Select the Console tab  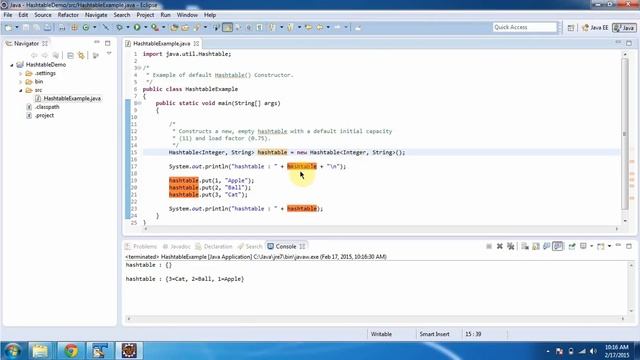tap(286, 247)
